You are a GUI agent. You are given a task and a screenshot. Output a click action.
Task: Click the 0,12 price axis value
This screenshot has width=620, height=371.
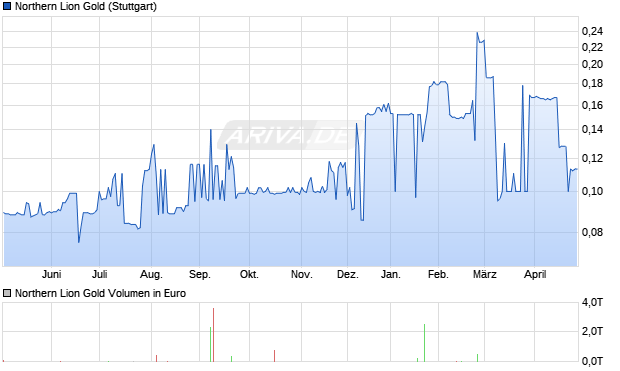click(x=592, y=159)
